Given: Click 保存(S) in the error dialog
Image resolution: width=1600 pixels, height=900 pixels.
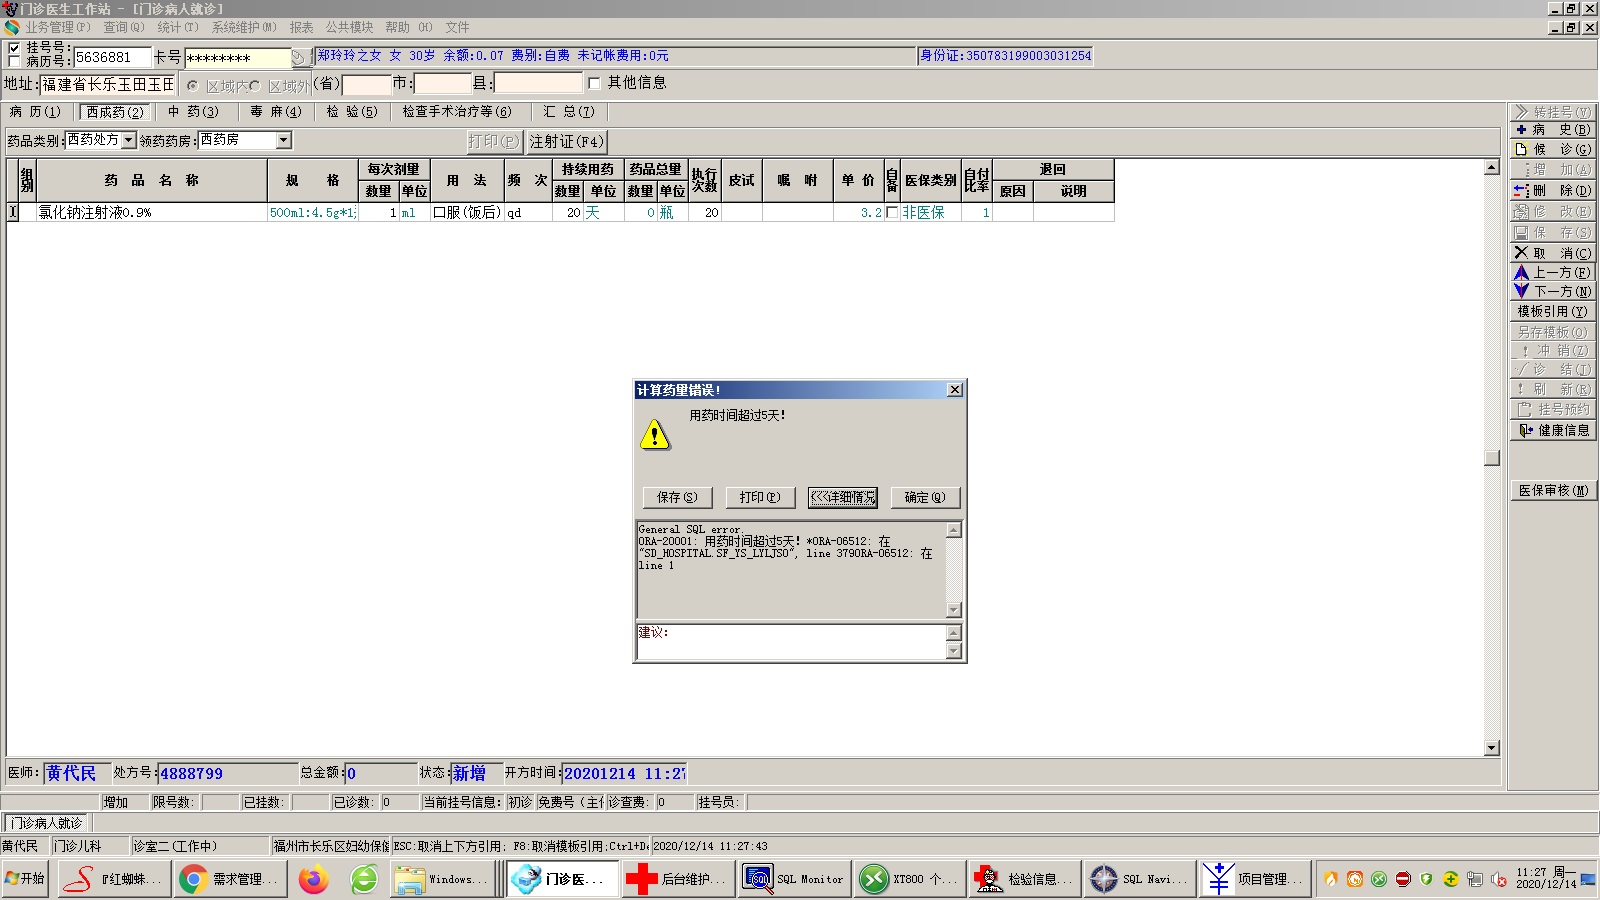Looking at the screenshot, I should click(677, 497).
